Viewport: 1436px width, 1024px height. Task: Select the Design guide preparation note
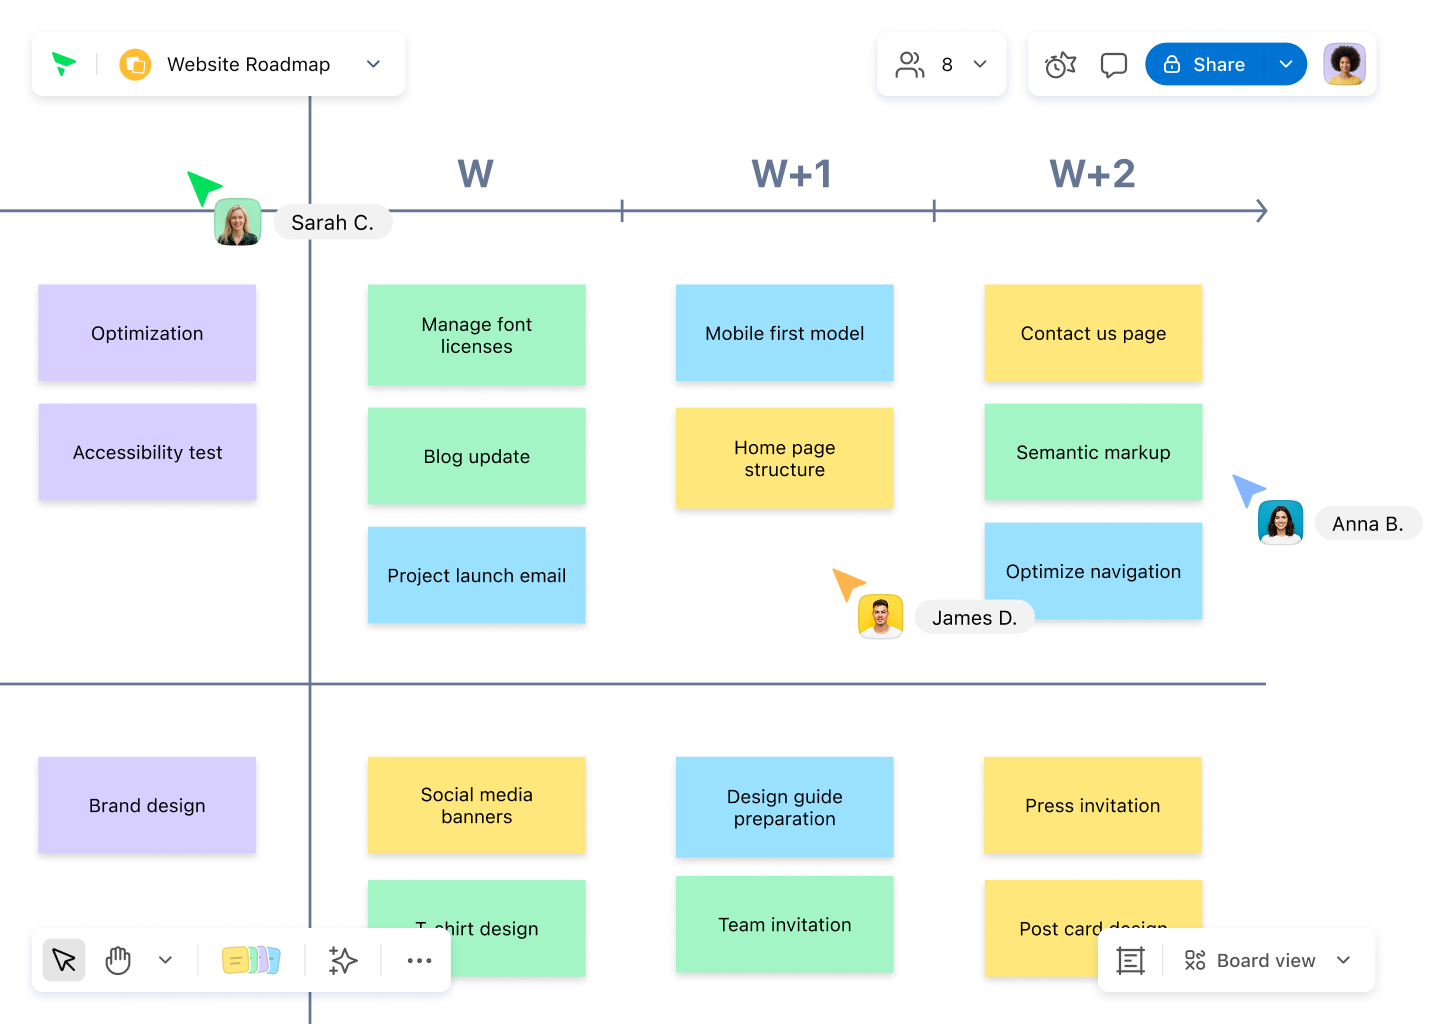tap(784, 807)
